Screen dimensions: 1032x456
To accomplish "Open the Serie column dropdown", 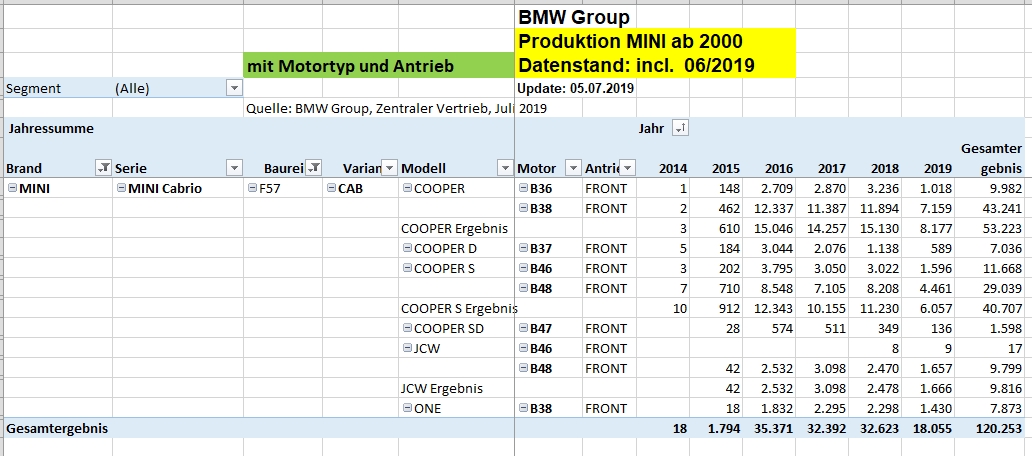I will (233, 168).
